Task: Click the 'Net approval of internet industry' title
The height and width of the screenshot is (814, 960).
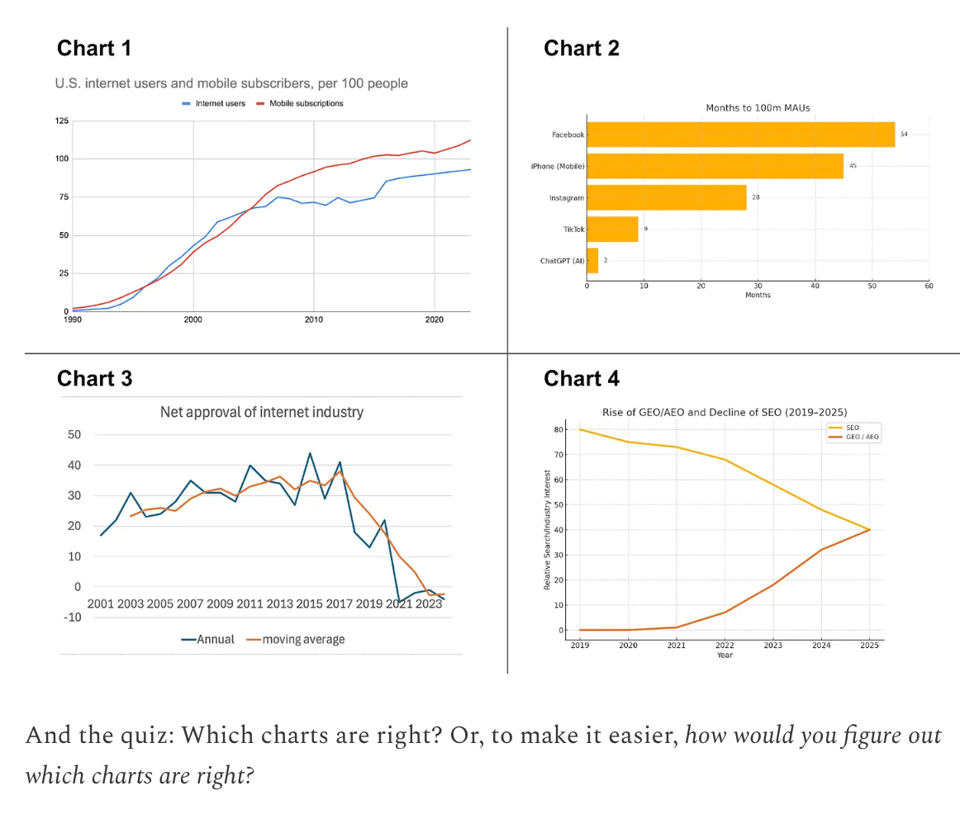Action: click(262, 412)
